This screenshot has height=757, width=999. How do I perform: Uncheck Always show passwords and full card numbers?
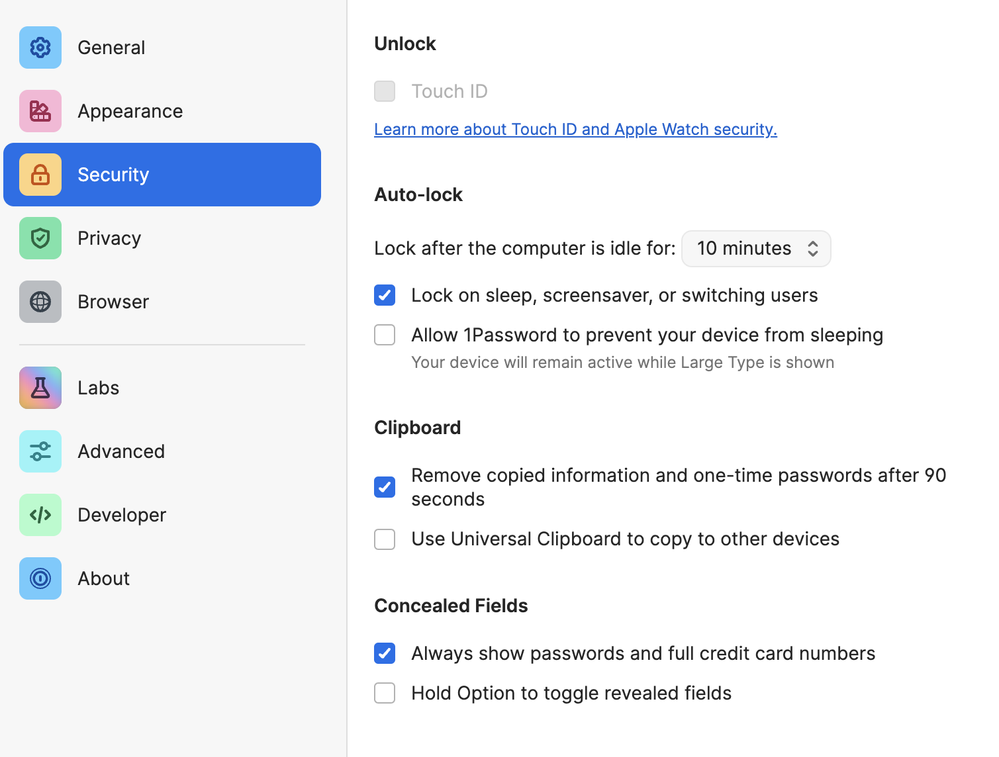click(385, 653)
